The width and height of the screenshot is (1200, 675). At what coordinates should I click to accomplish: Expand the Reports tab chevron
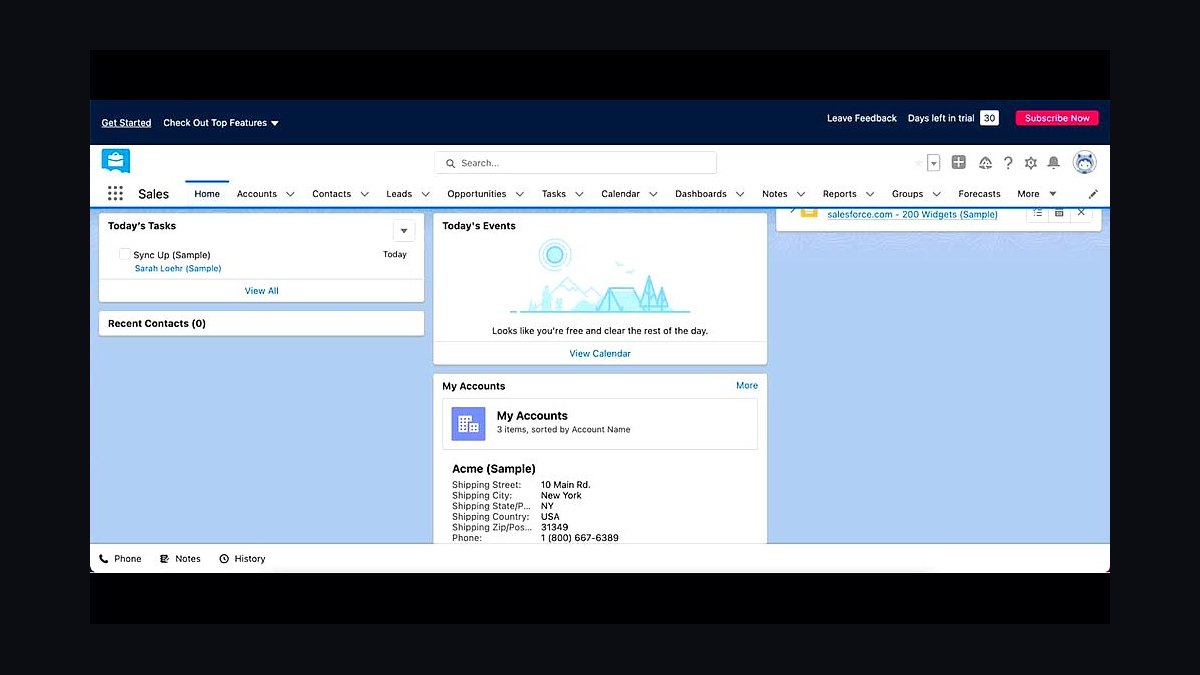click(870, 194)
